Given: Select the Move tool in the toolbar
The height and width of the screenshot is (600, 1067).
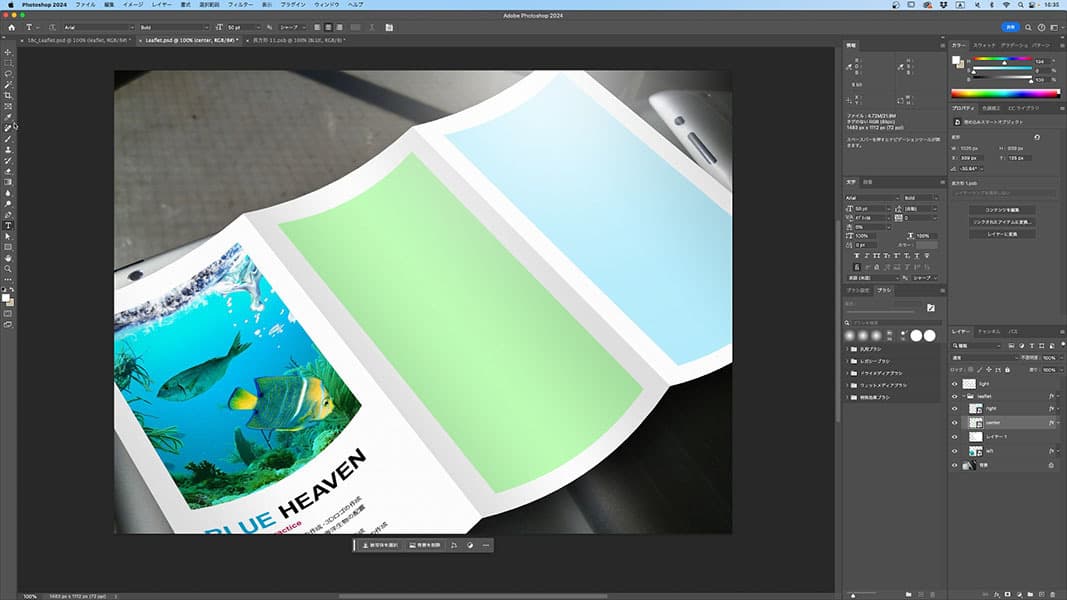Looking at the screenshot, I should coord(8,52).
